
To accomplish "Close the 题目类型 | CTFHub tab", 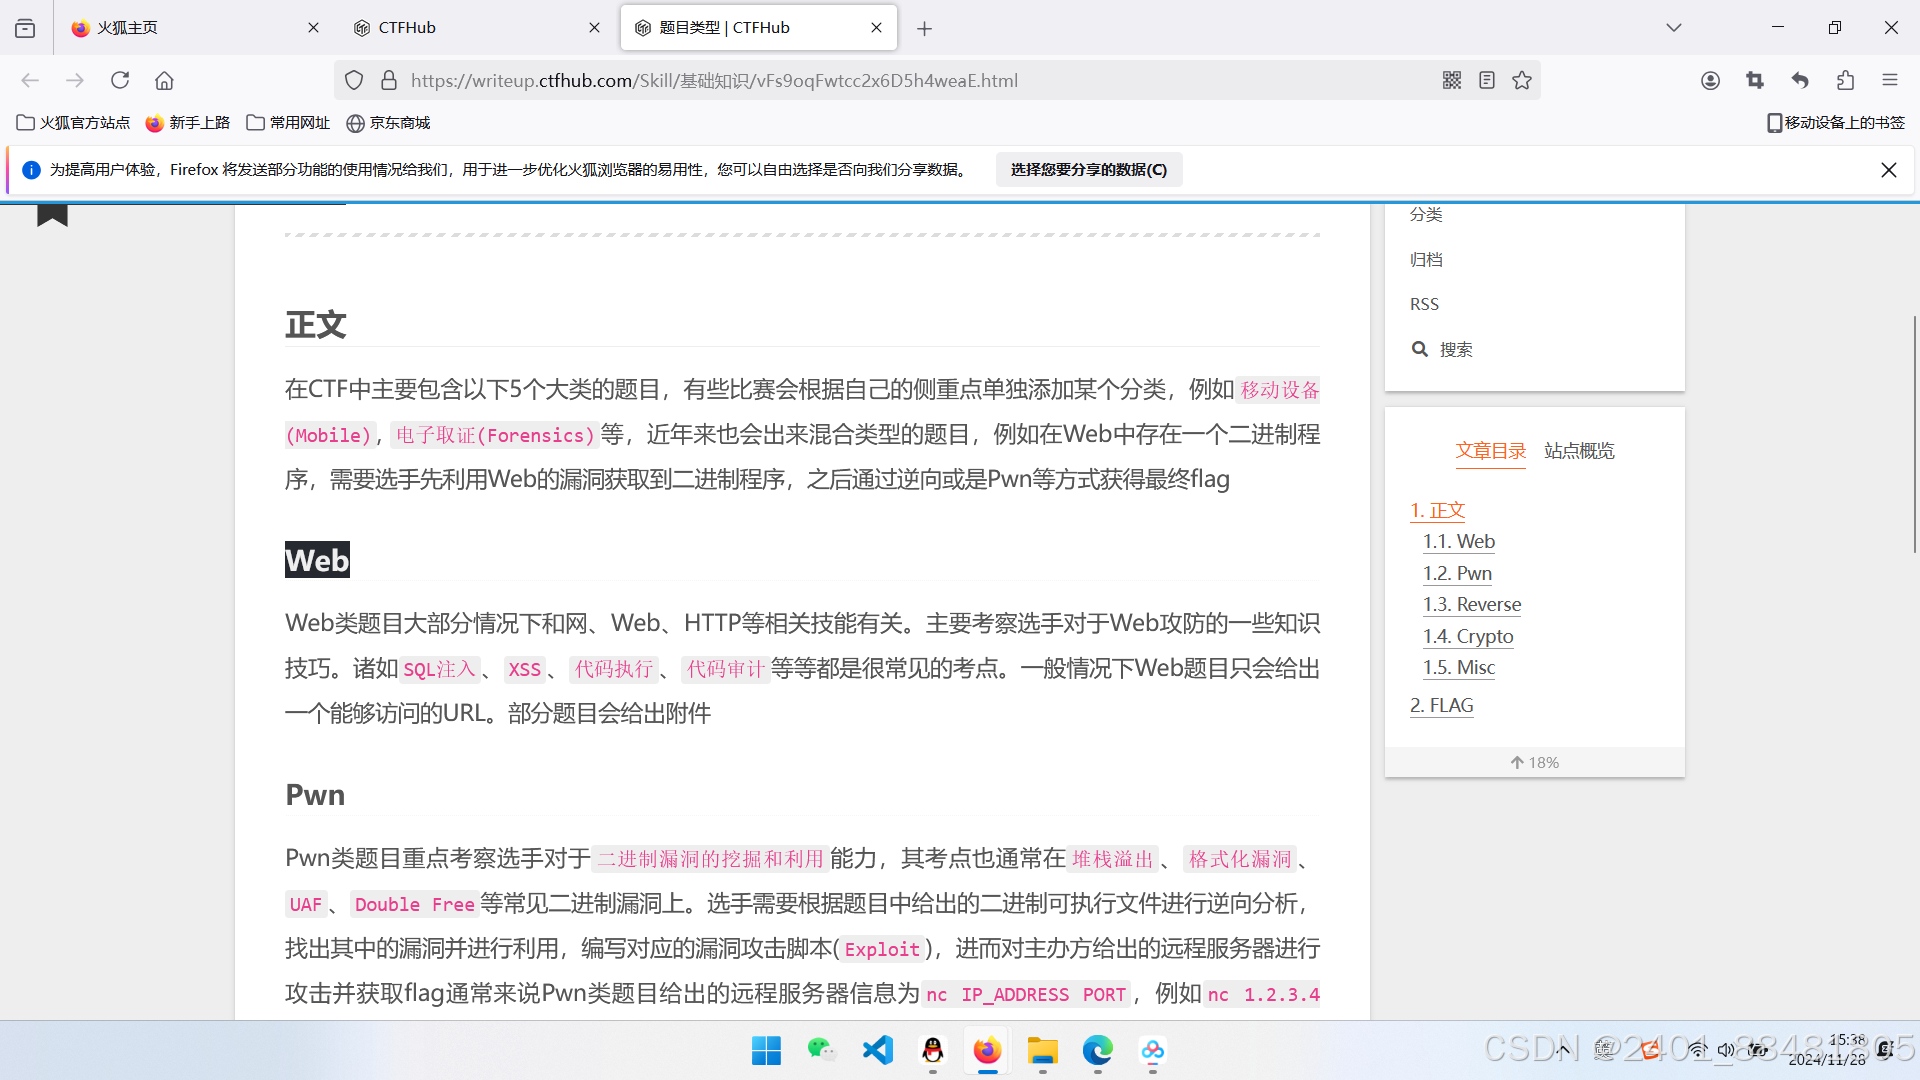I will coord(876,28).
